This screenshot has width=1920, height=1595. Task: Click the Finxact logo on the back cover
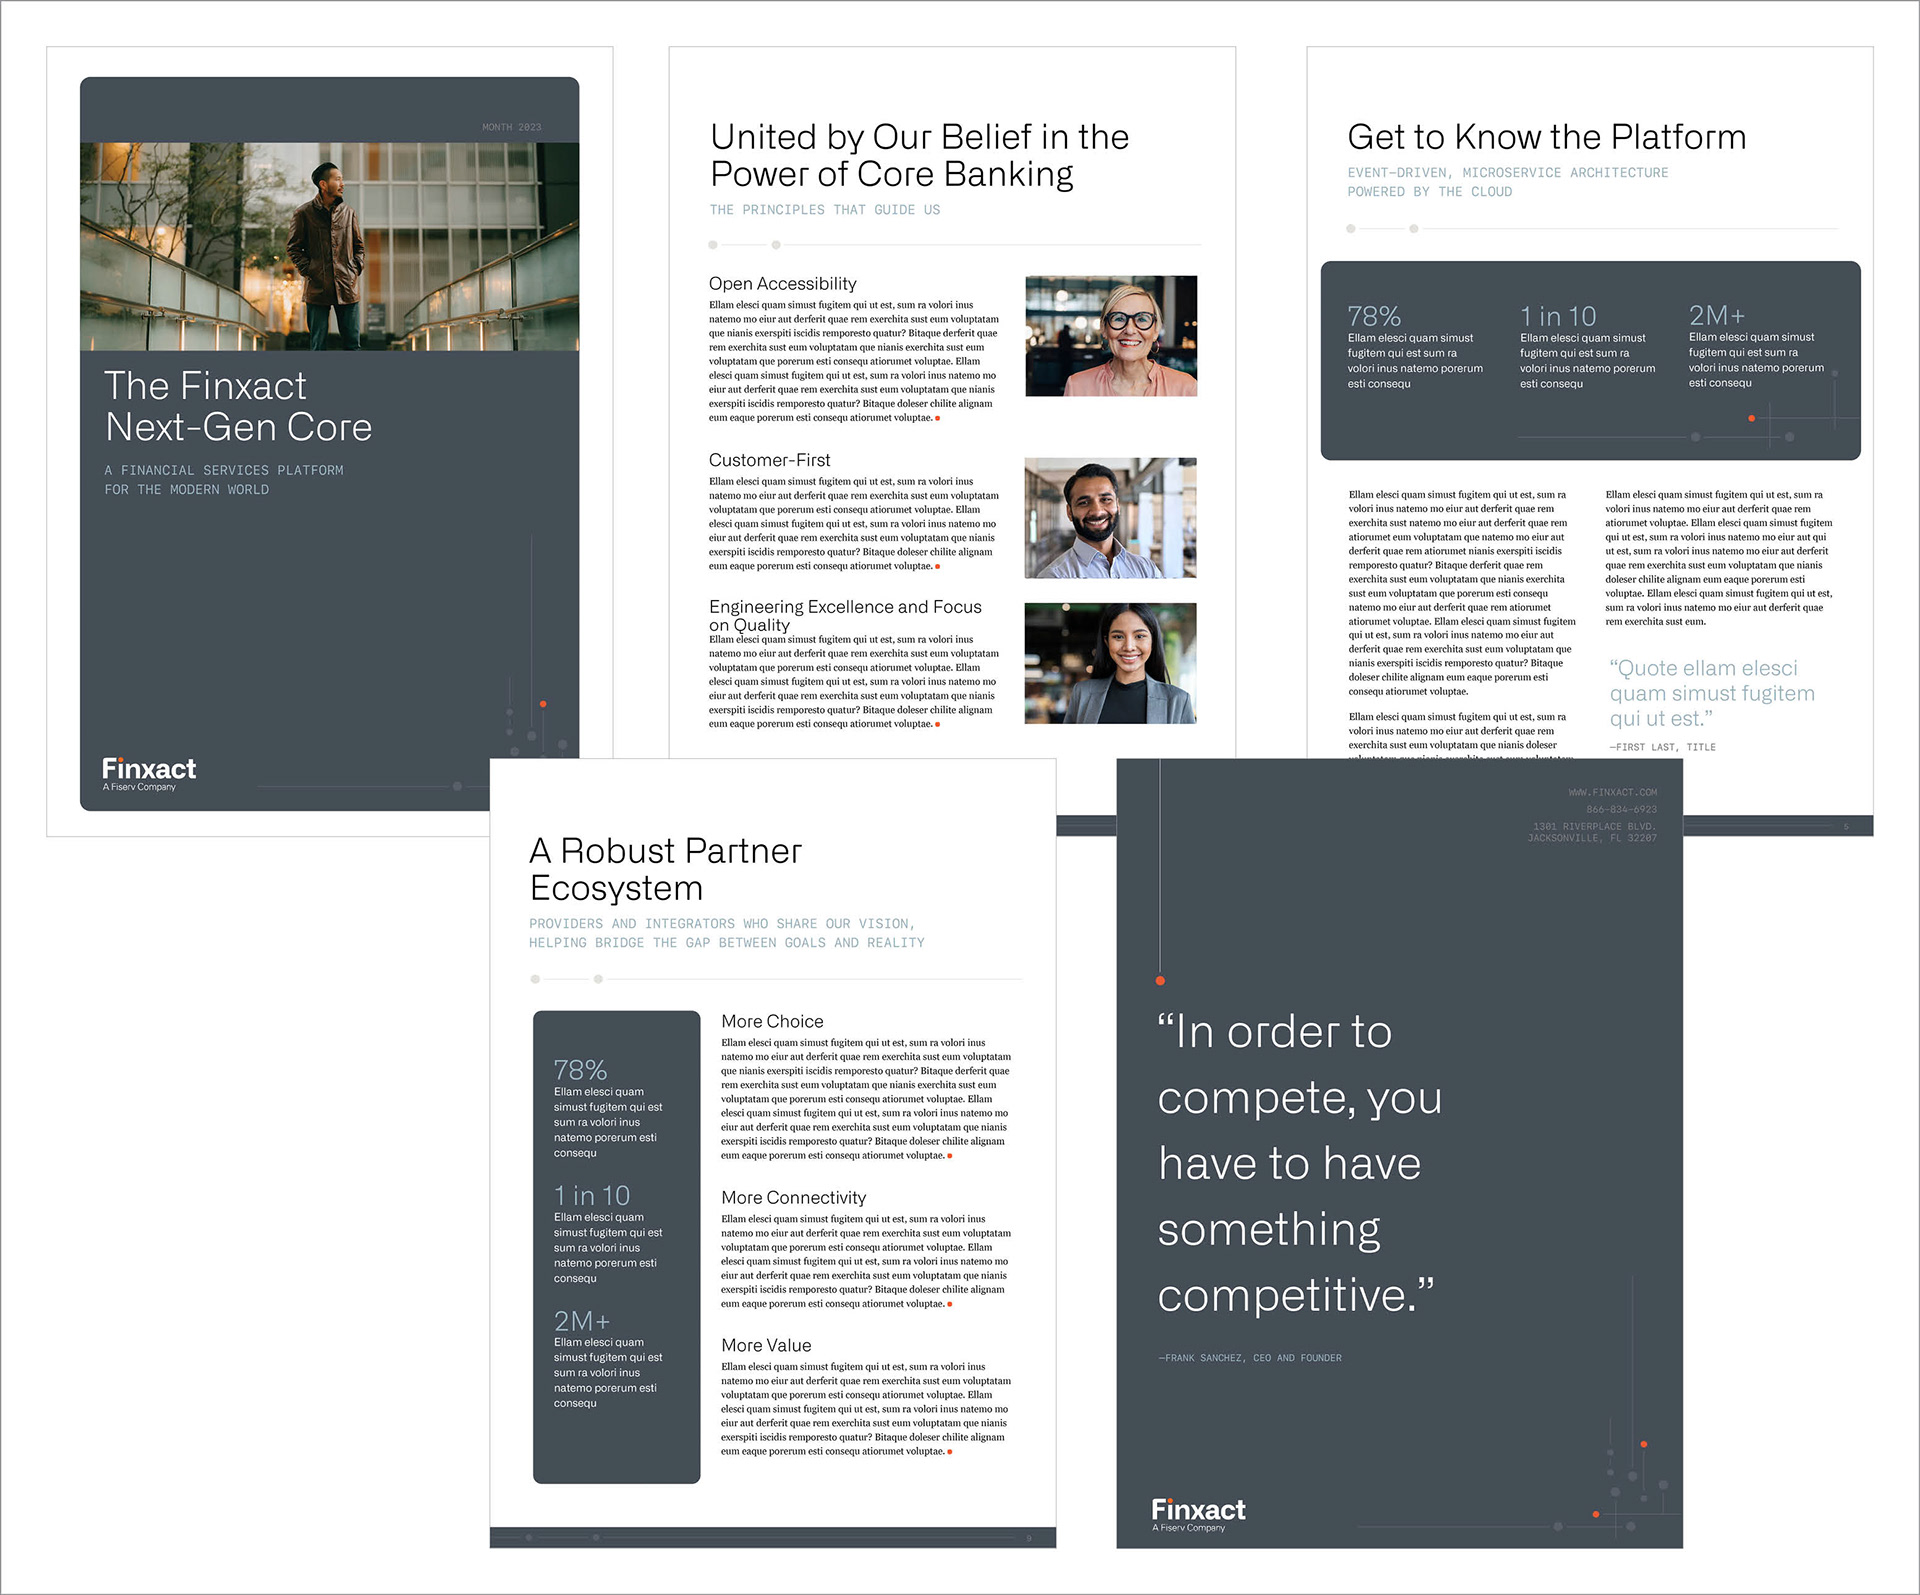(1198, 1515)
